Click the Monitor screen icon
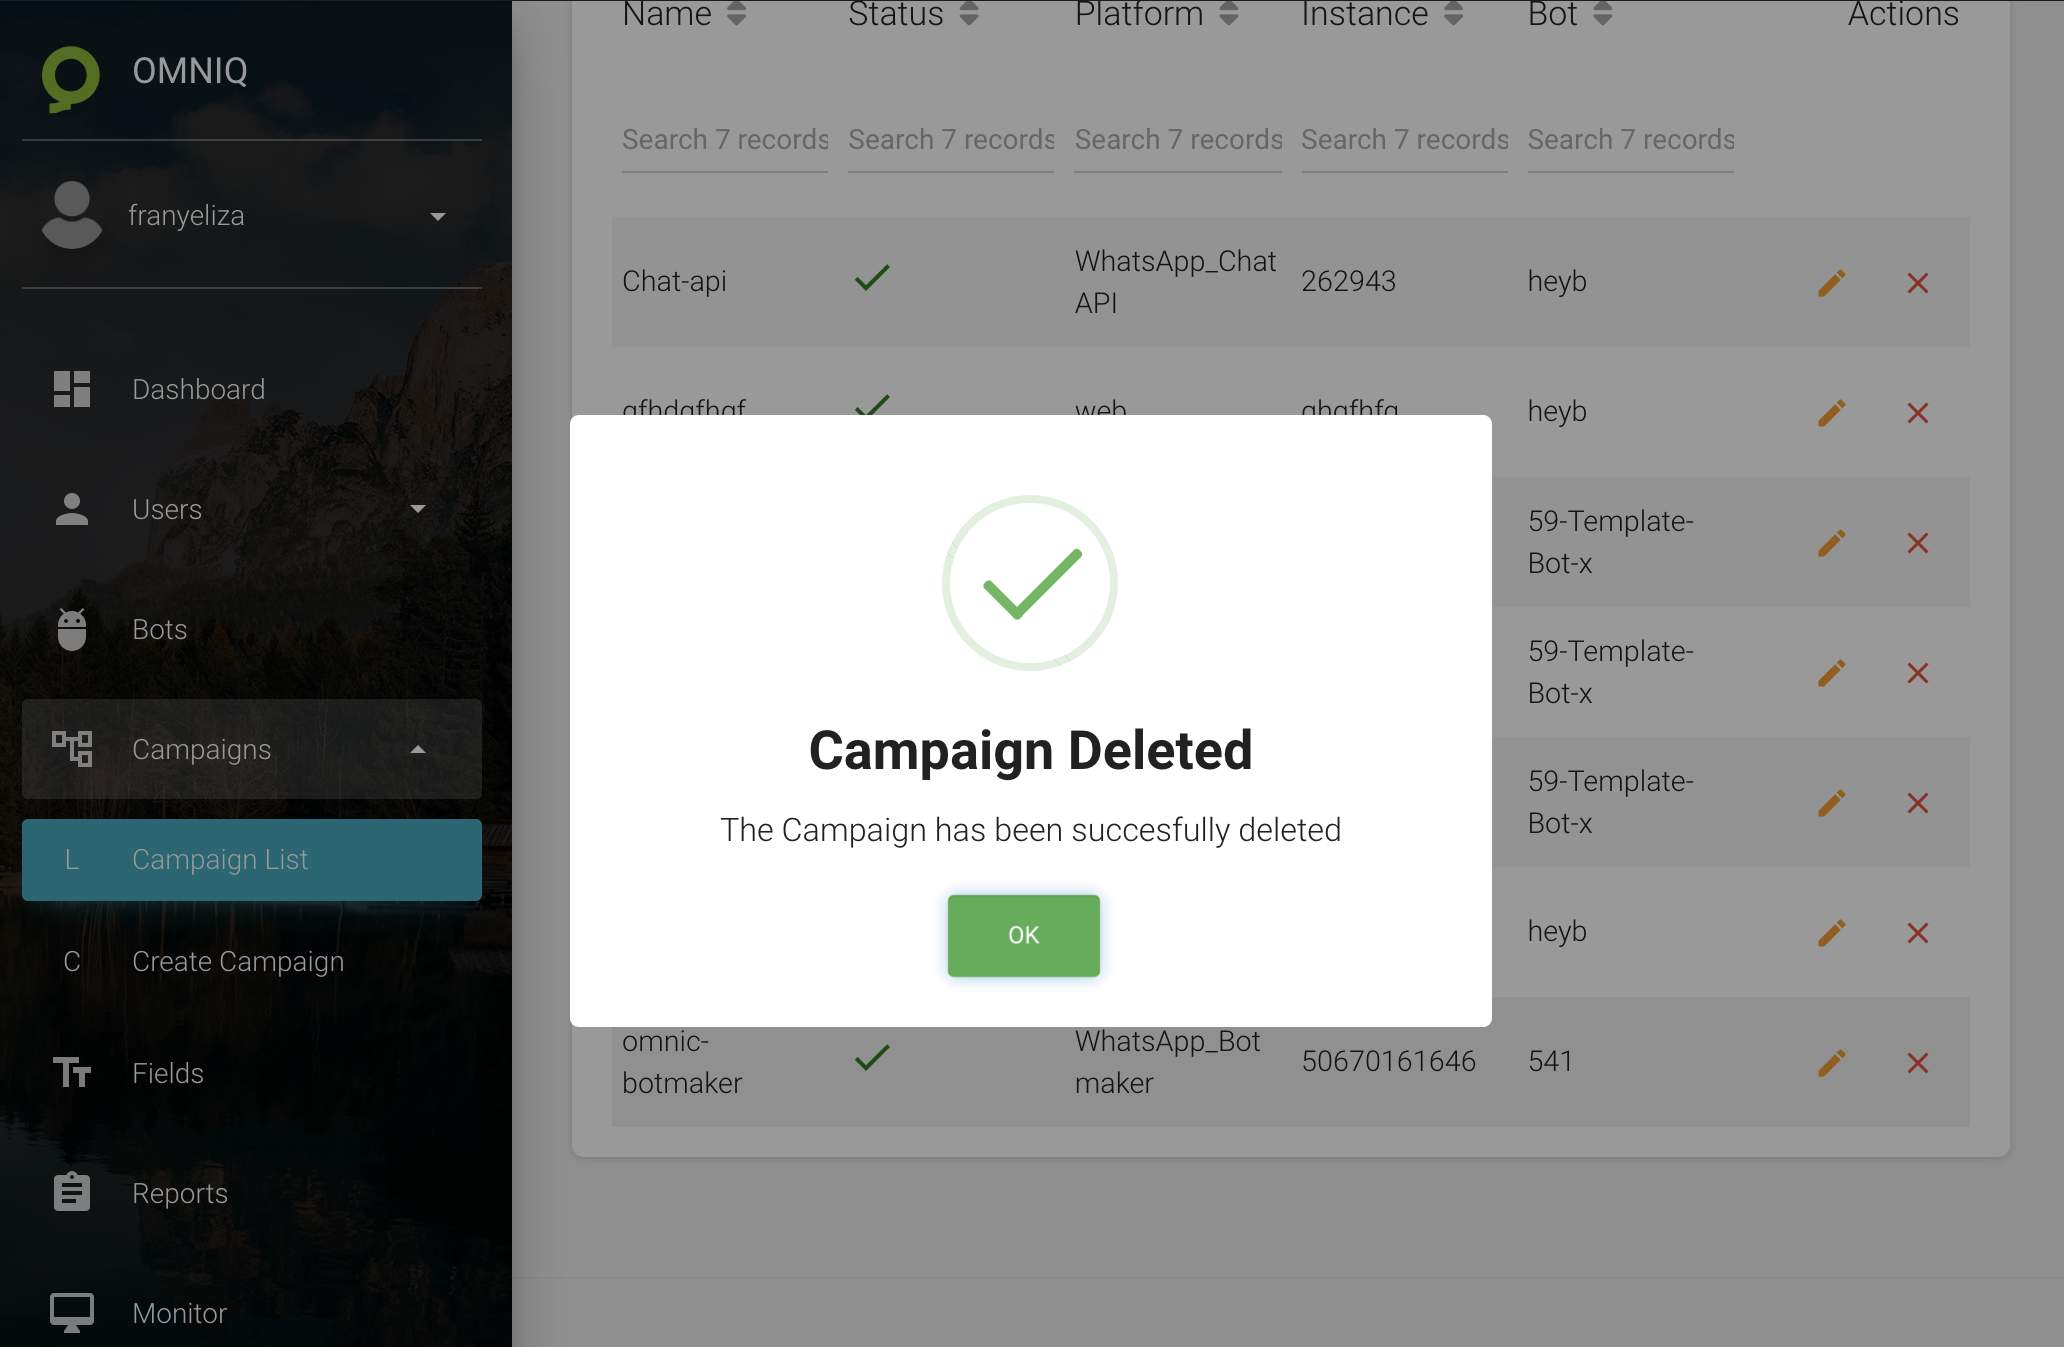Image resolution: width=2064 pixels, height=1347 pixels. tap(72, 1312)
